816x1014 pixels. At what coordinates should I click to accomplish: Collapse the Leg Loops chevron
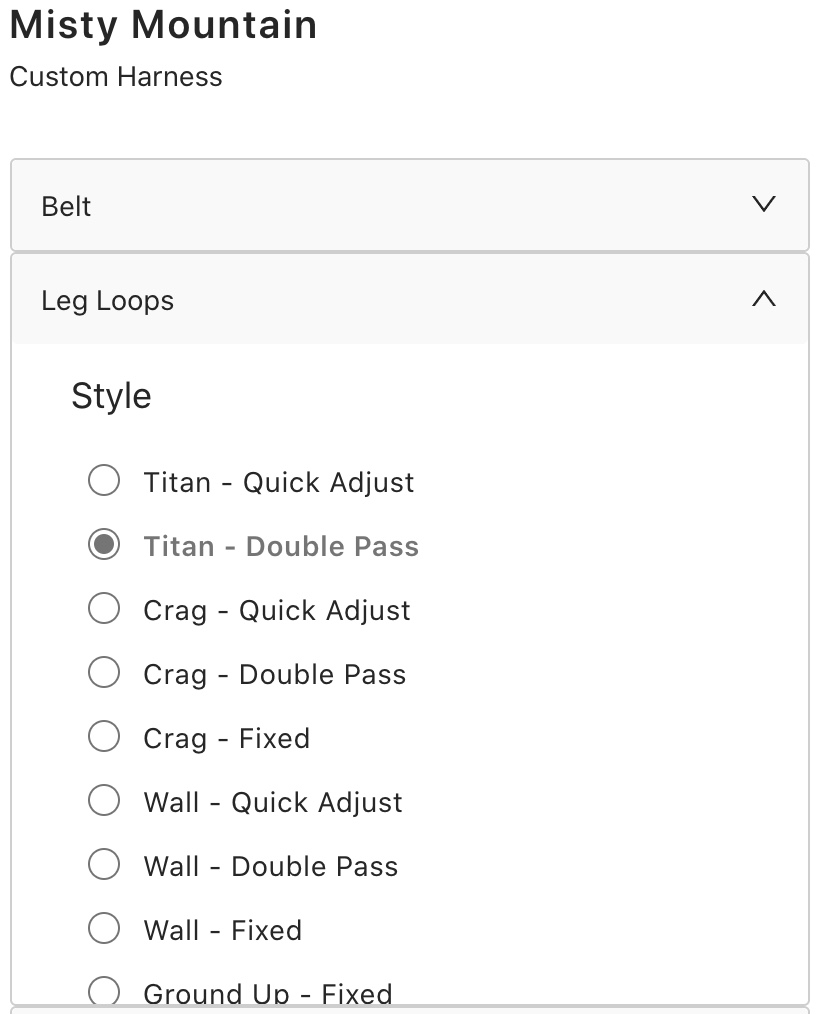pyautogui.click(x=763, y=299)
